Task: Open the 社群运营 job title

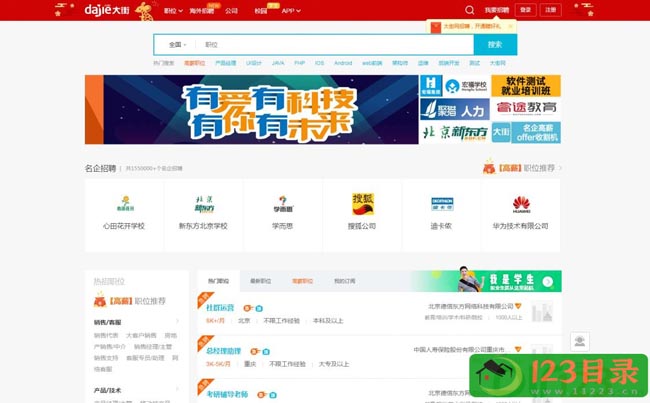Action: (220, 308)
